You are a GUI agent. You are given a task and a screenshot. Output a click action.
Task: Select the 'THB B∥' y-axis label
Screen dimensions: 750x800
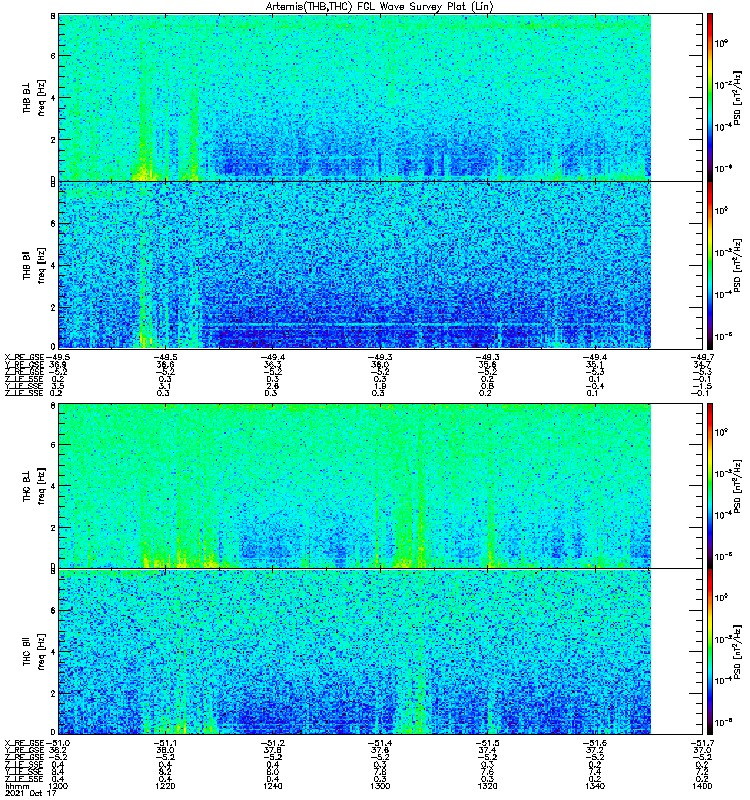27,265
